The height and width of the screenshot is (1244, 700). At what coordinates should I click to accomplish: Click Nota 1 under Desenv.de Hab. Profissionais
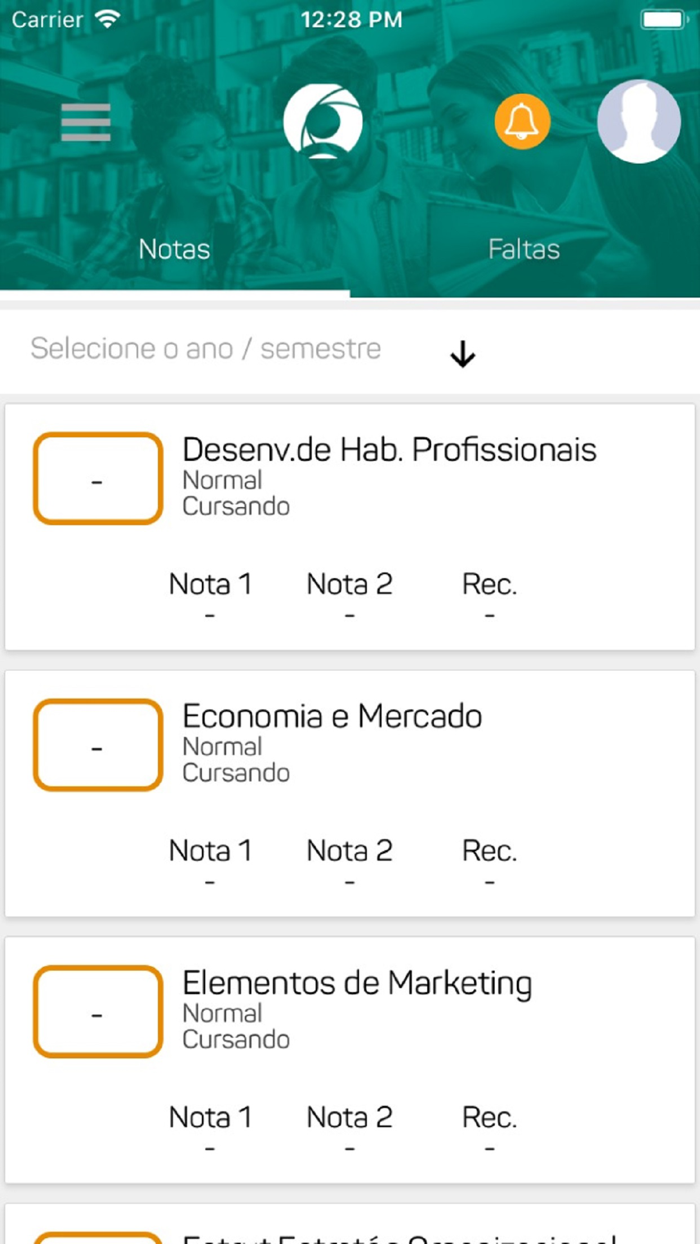pyautogui.click(x=210, y=584)
